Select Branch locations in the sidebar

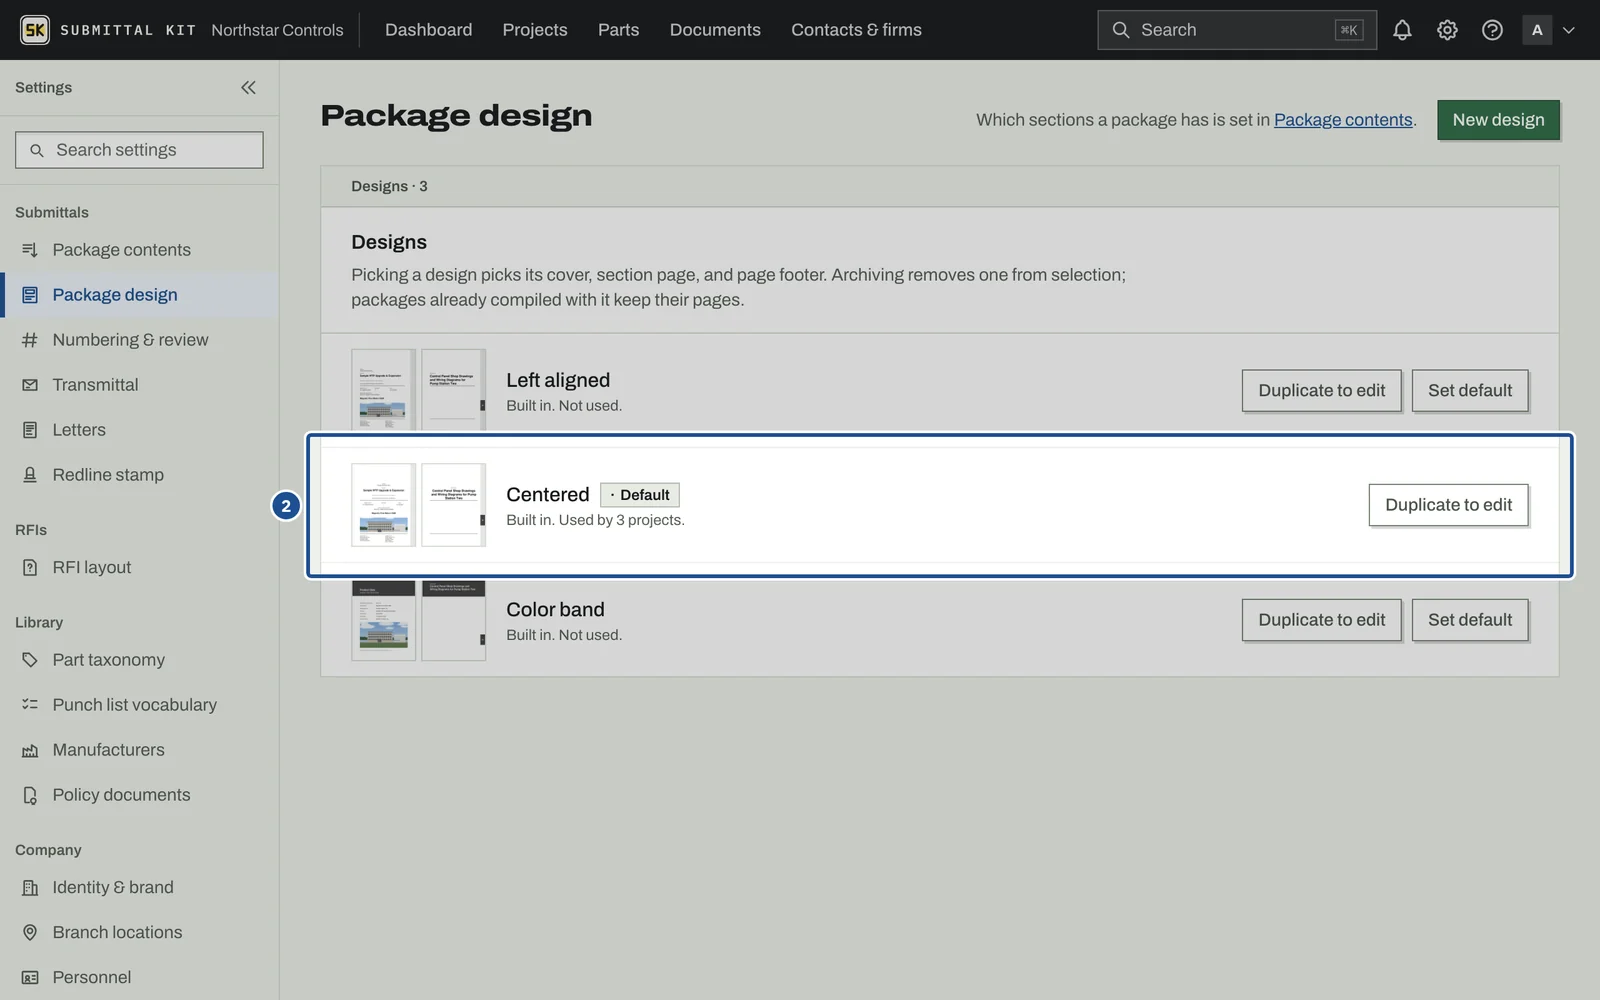tap(139, 933)
